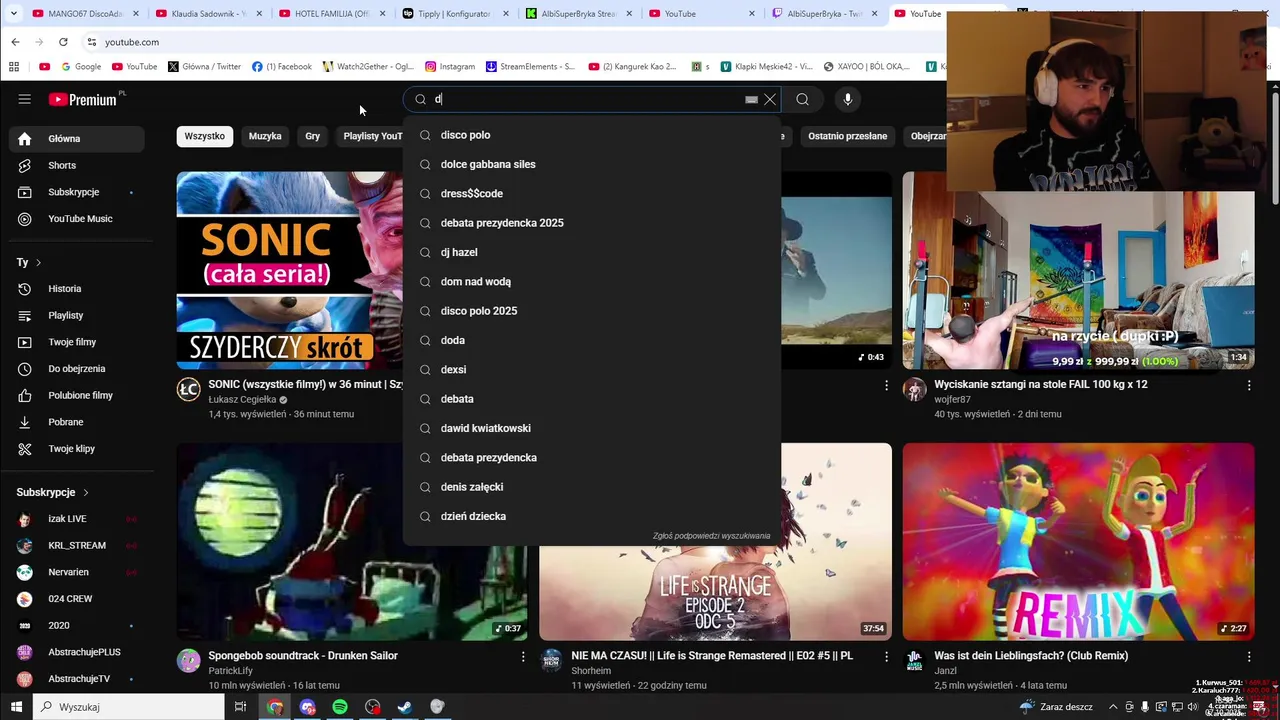Open options menu for Club Remix video
1280x720 pixels.
1249,657
